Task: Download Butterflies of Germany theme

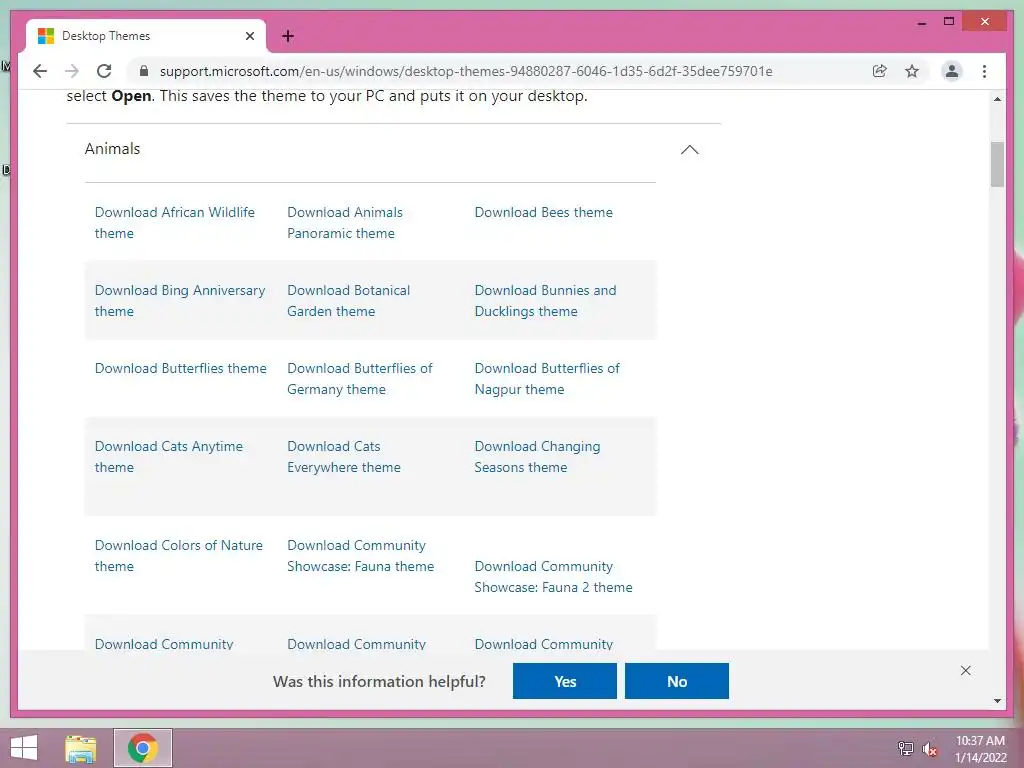Action: click(360, 379)
